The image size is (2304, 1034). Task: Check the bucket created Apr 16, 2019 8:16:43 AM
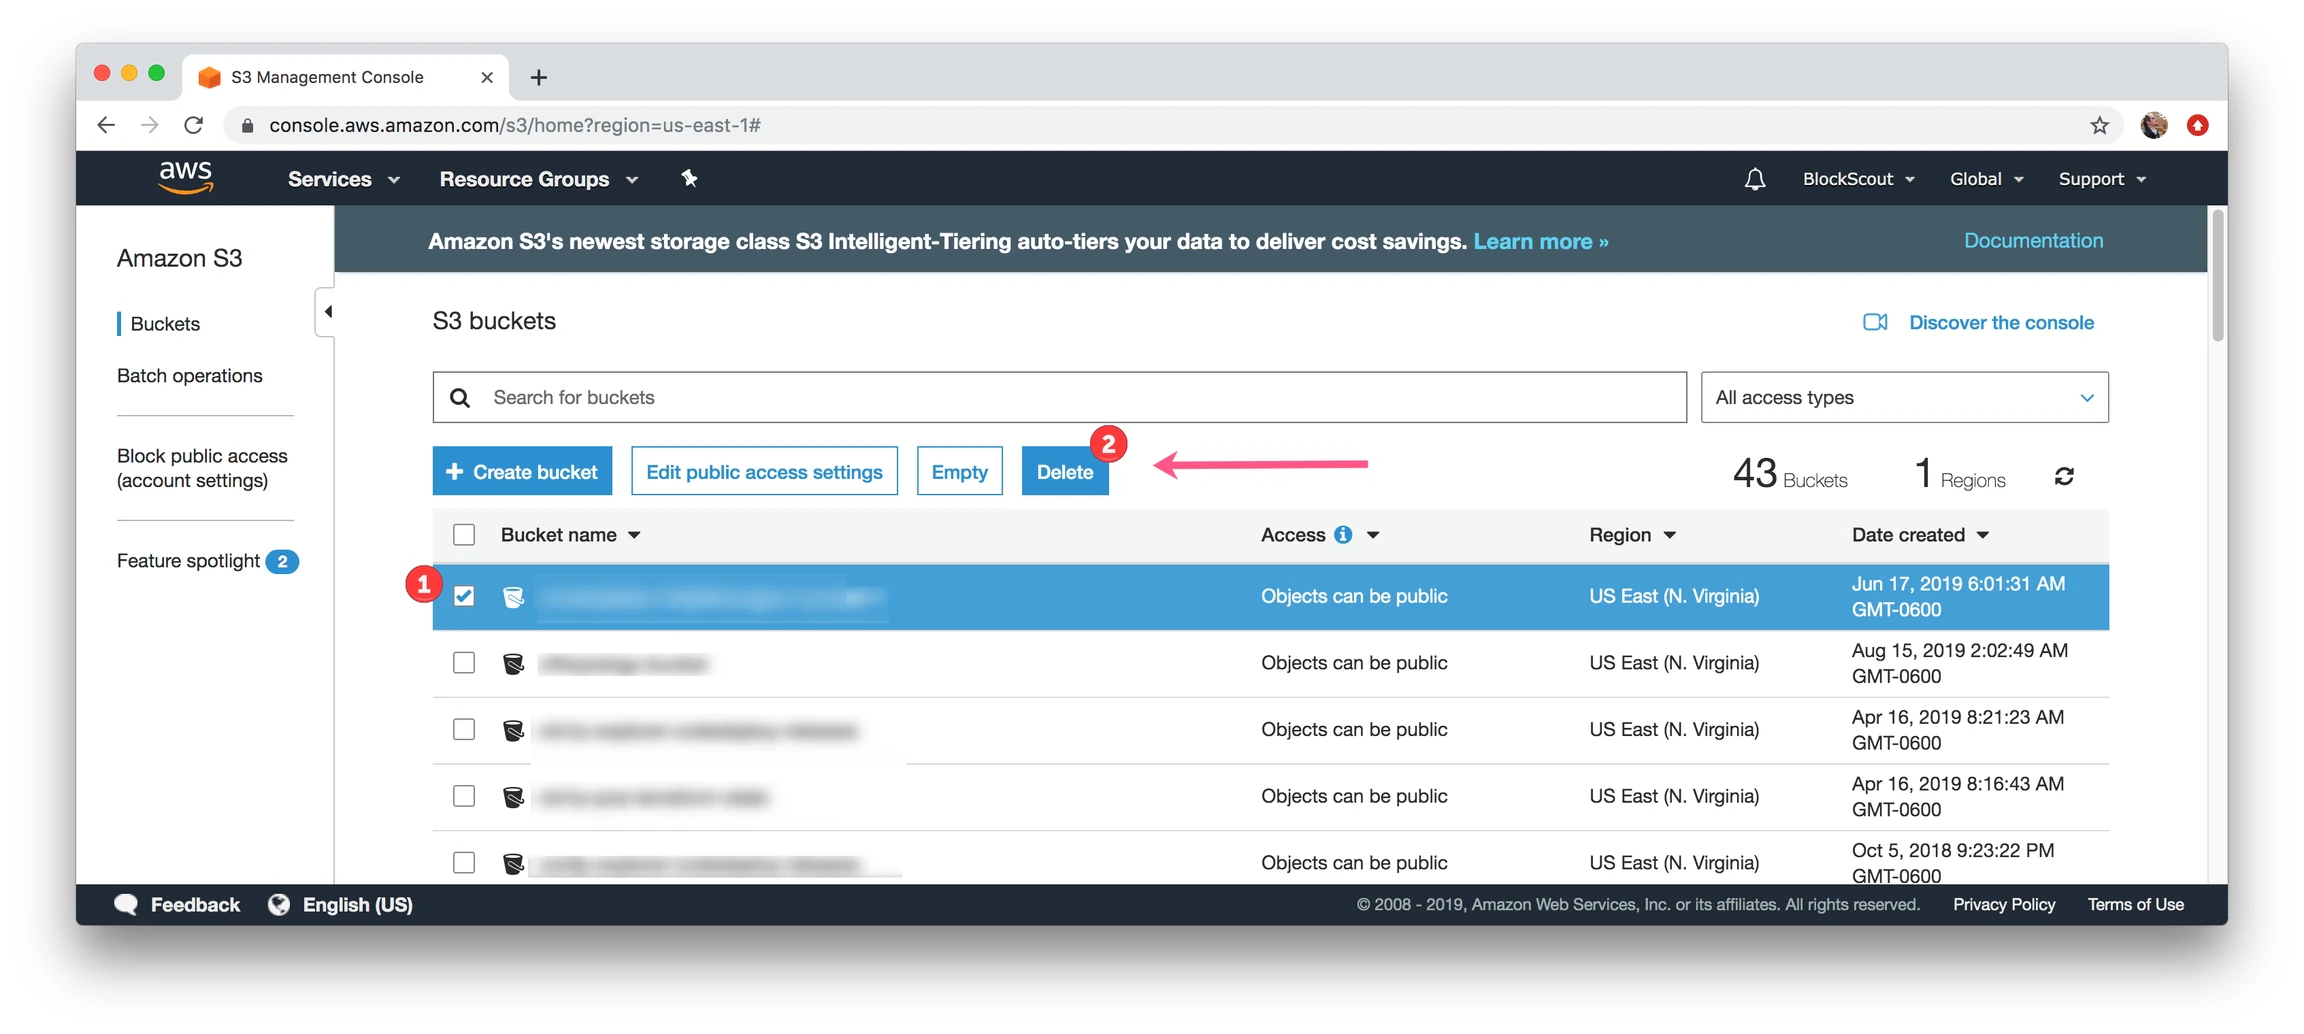tap(464, 796)
